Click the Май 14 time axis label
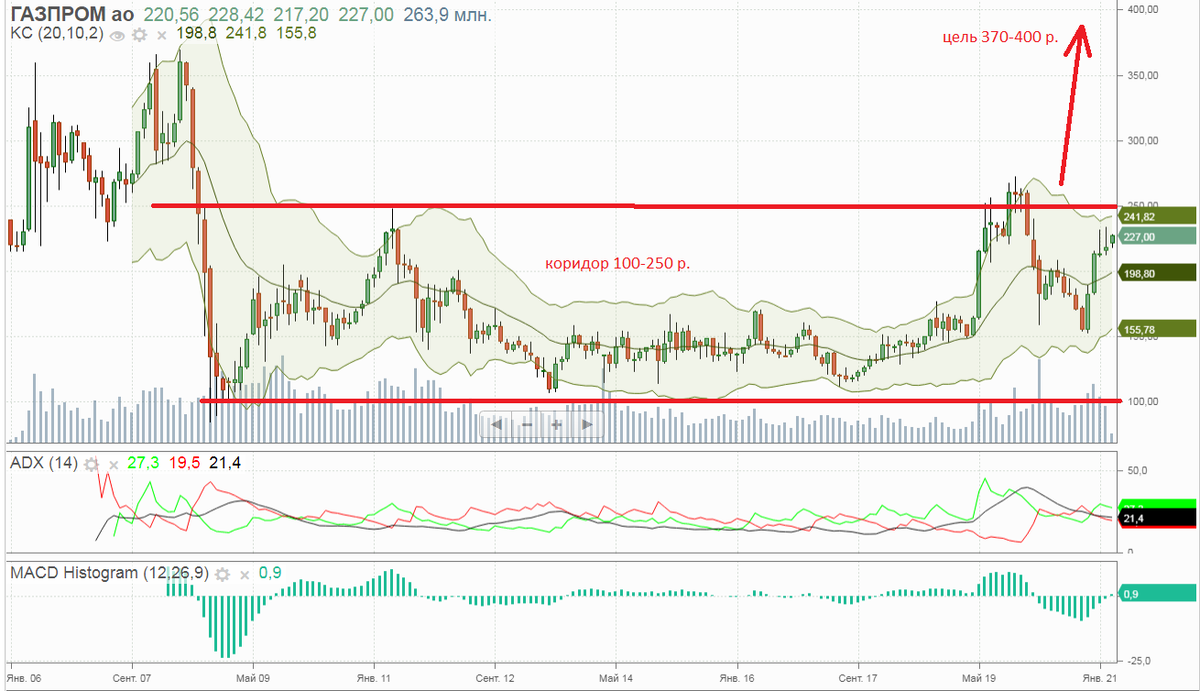Image resolution: width=1200 pixels, height=691 pixels. tap(615, 678)
